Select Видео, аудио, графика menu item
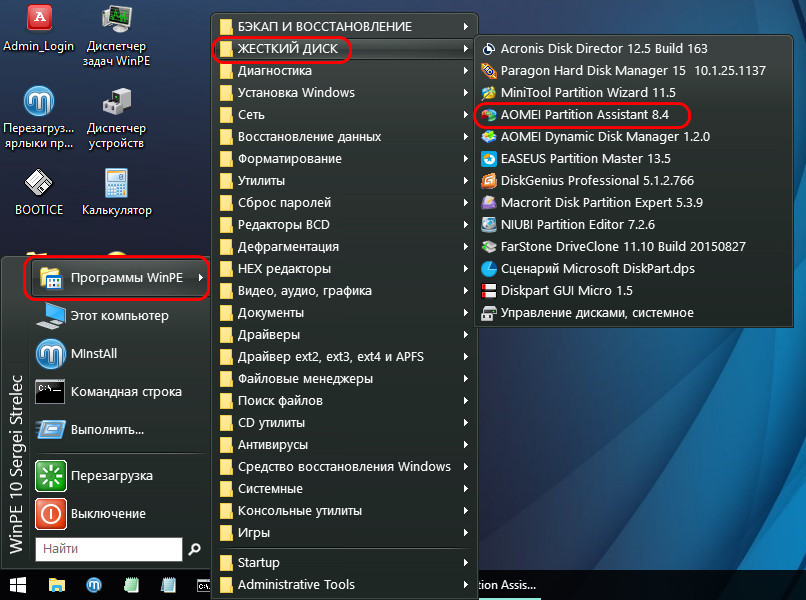806x600 pixels. [x=344, y=291]
